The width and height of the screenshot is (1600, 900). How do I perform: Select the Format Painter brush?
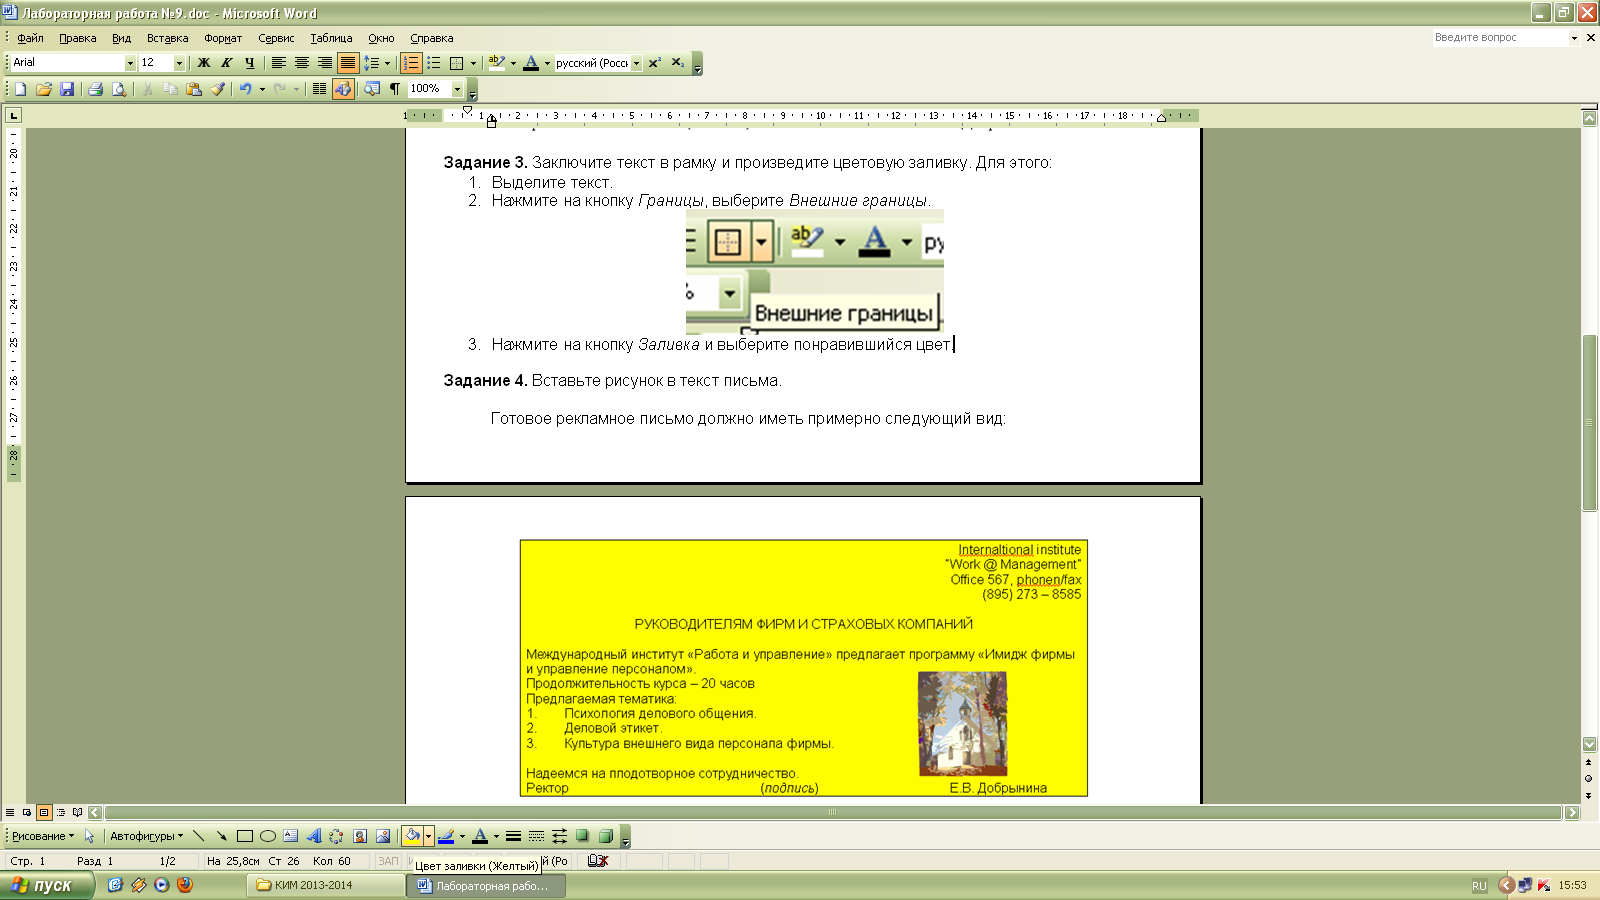[217, 89]
